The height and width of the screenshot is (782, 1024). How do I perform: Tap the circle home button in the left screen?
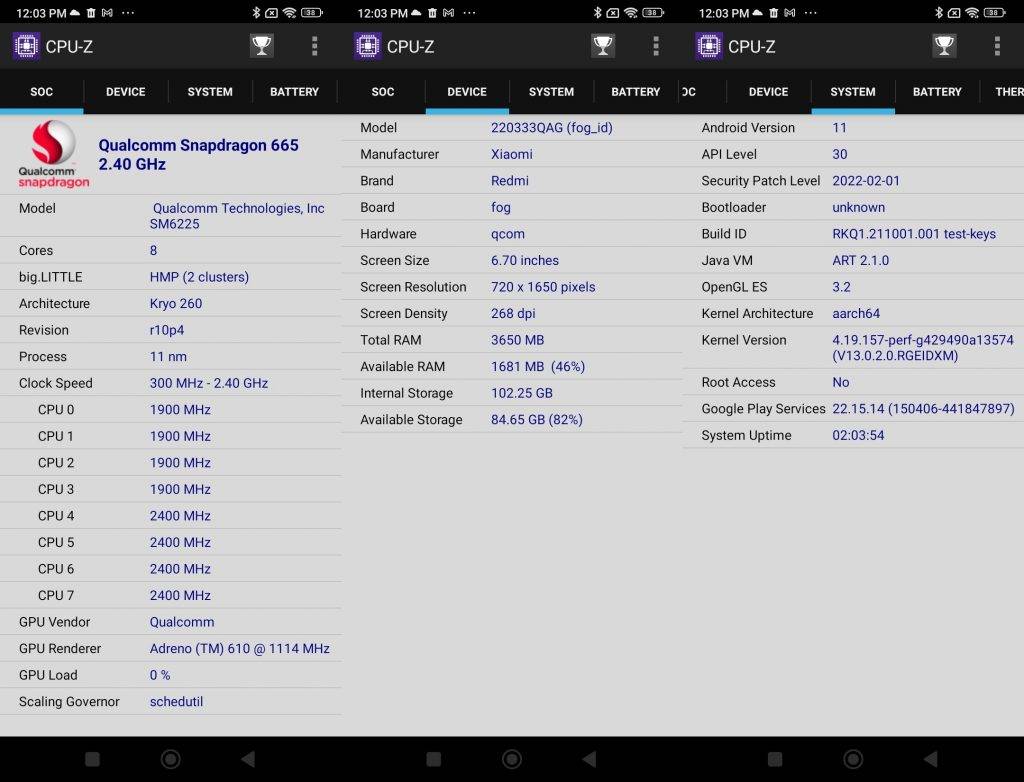[x=170, y=759]
